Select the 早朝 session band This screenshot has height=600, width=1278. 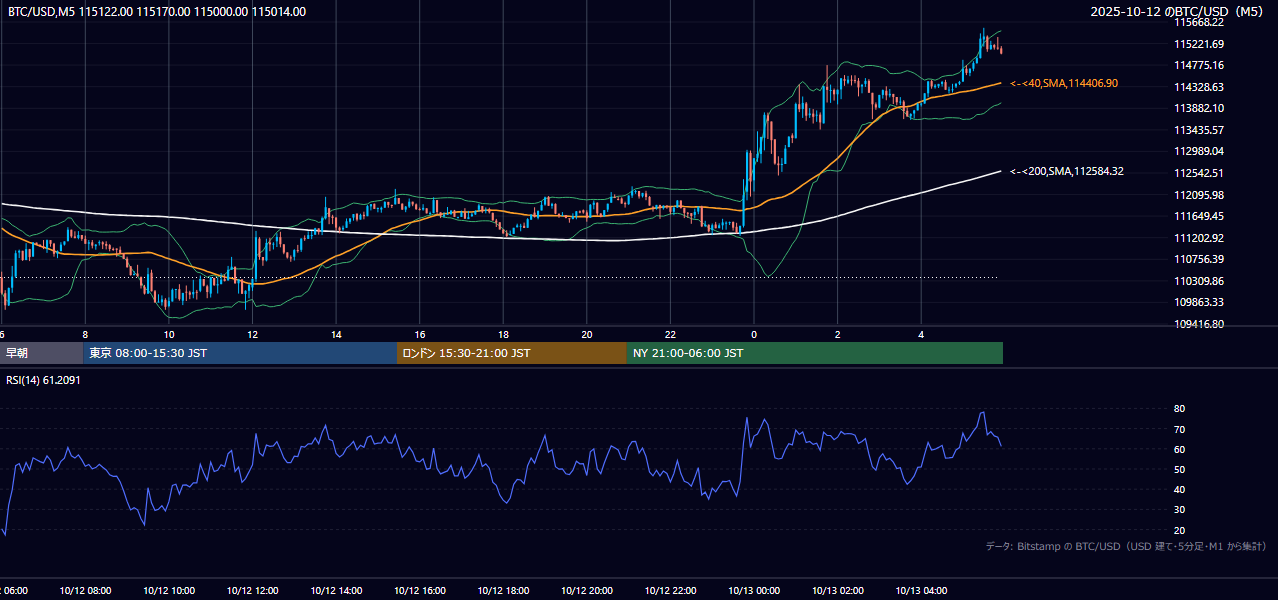coord(41,353)
